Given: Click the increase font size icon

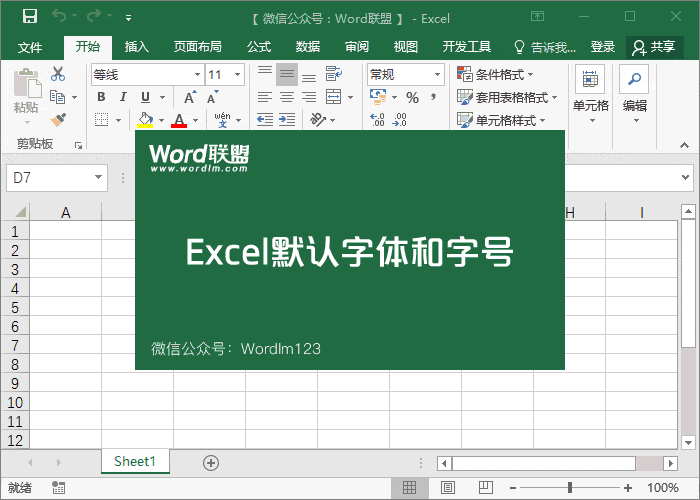Looking at the screenshot, I should (189, 97).
